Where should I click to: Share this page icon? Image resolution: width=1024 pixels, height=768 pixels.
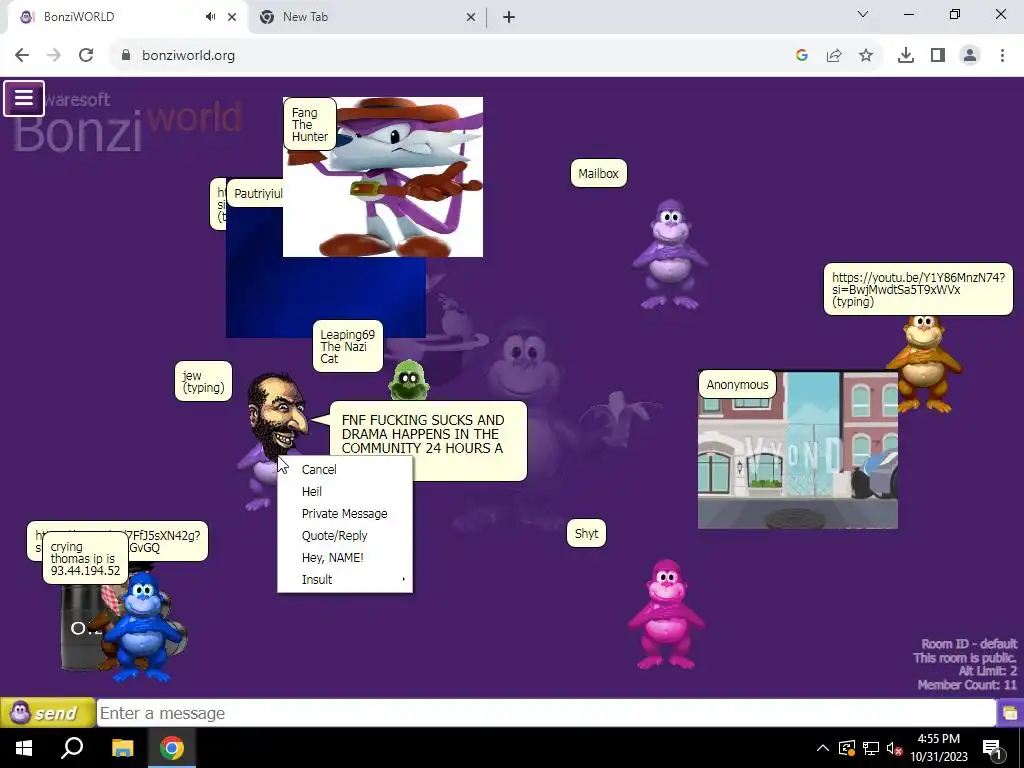pos(834,56)
